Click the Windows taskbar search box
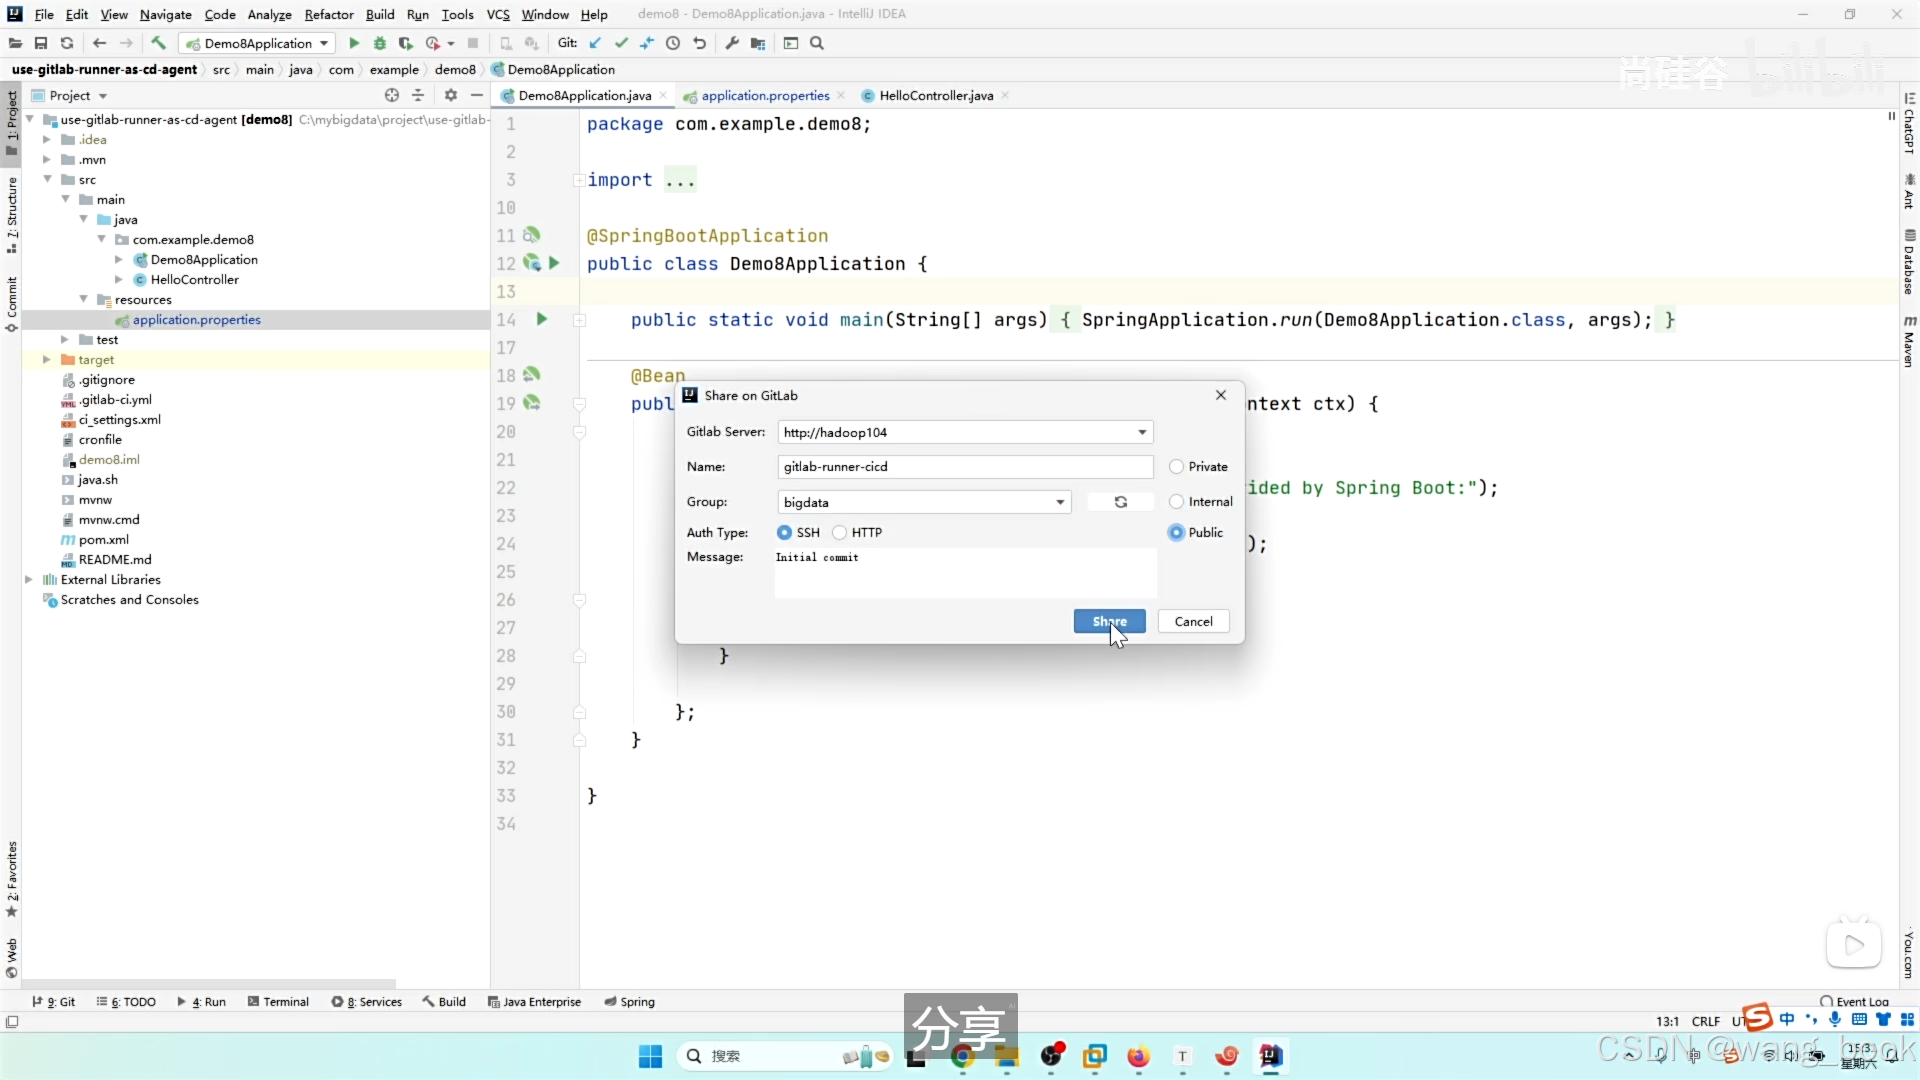This screenshot has height=1080, width=1920. 784,1056
